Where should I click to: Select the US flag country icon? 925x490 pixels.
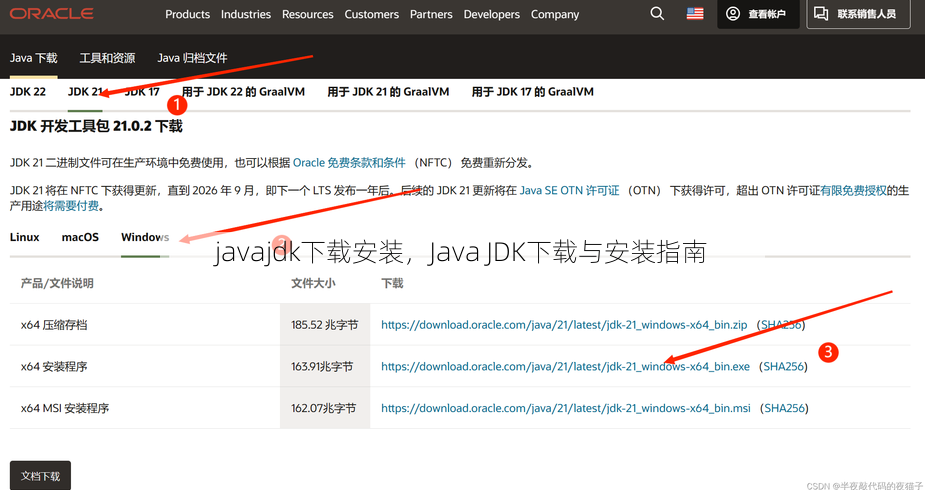coord(695,14)
